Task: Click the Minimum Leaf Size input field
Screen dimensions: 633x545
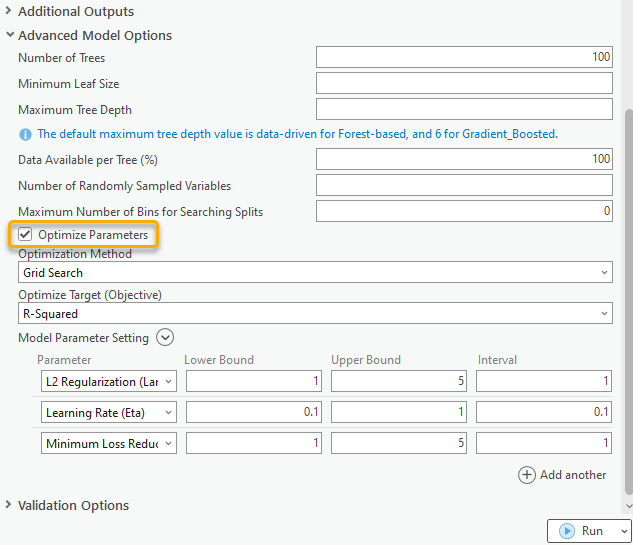Action: tap(464, 84)
